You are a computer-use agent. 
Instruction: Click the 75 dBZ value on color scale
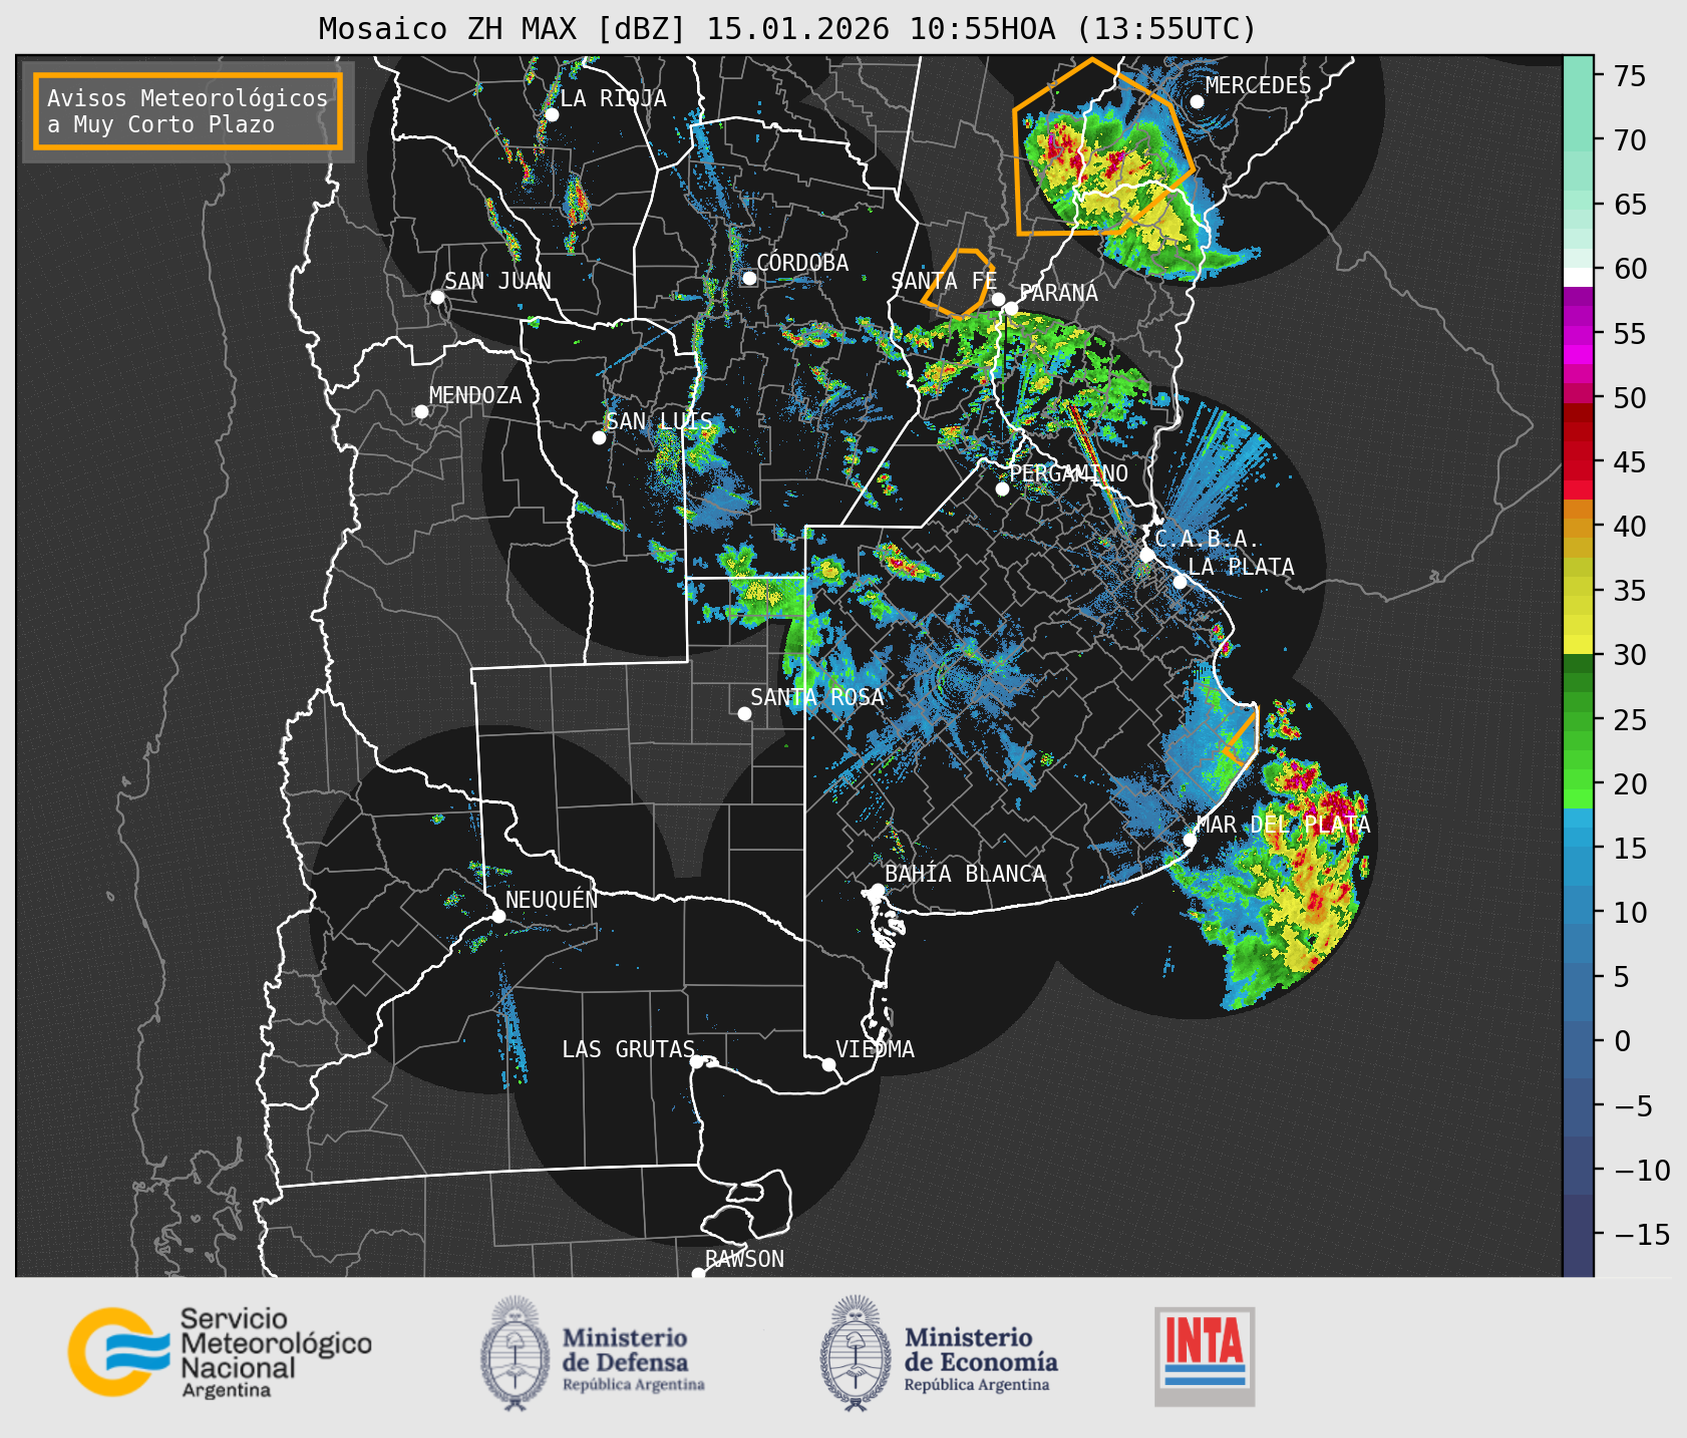(x=1629, y=76)
